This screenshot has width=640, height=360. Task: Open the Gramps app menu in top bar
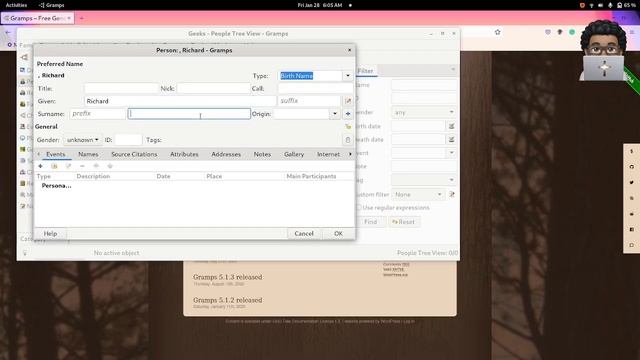(x=51, y=5)
